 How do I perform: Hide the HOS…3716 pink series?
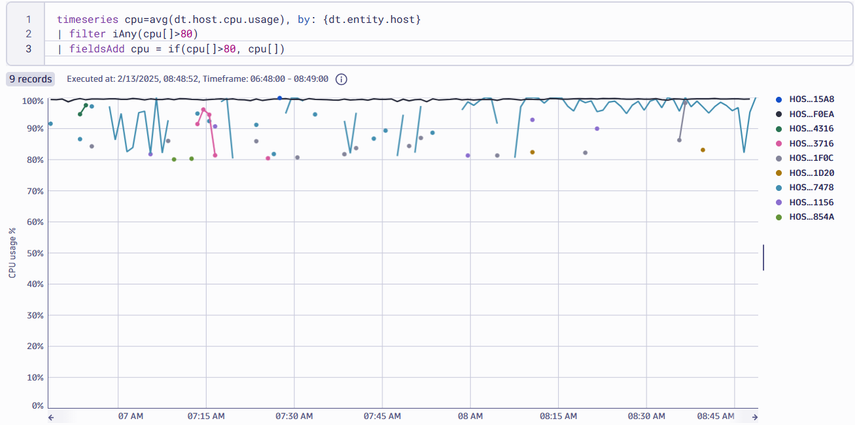[810, 143]
